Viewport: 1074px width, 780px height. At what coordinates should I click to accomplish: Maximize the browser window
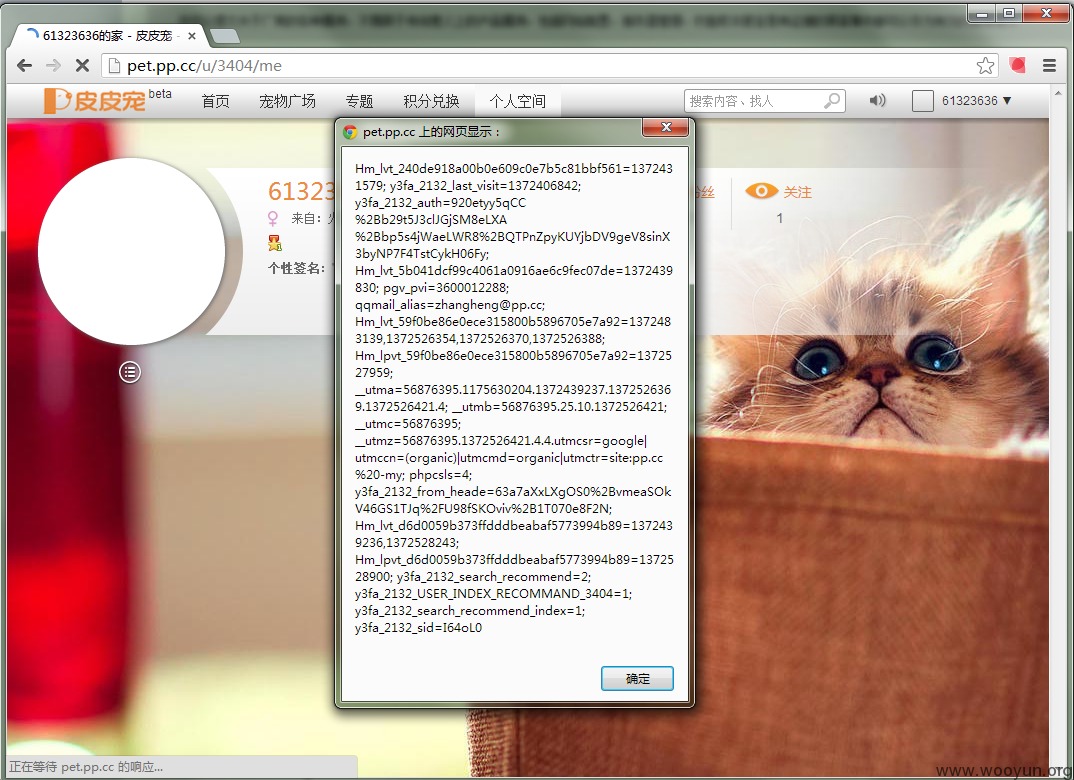coord(1009,12)
